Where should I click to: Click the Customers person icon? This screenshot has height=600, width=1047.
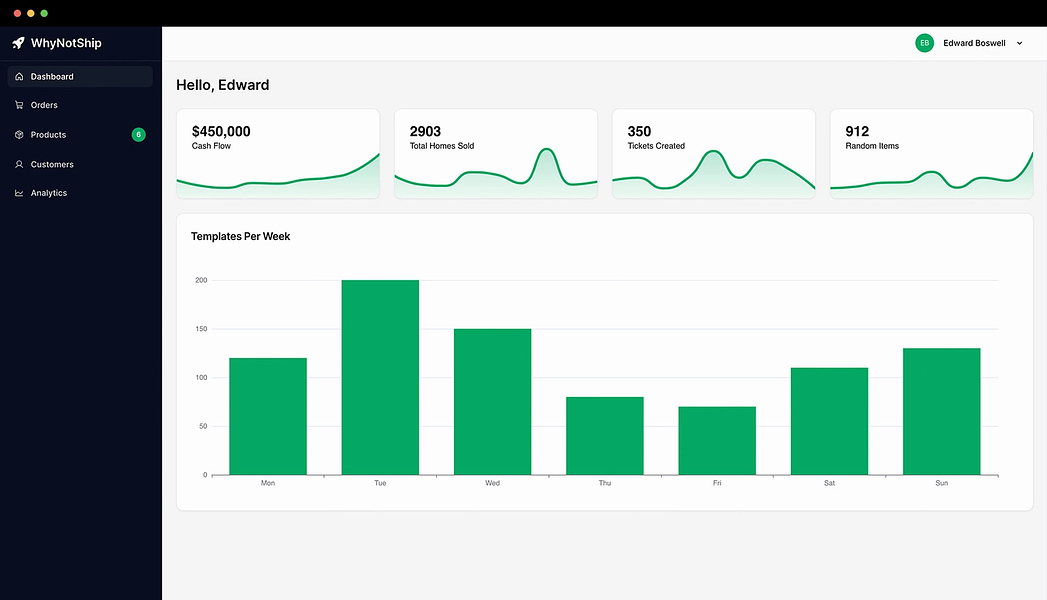click(x=19, y=164)
